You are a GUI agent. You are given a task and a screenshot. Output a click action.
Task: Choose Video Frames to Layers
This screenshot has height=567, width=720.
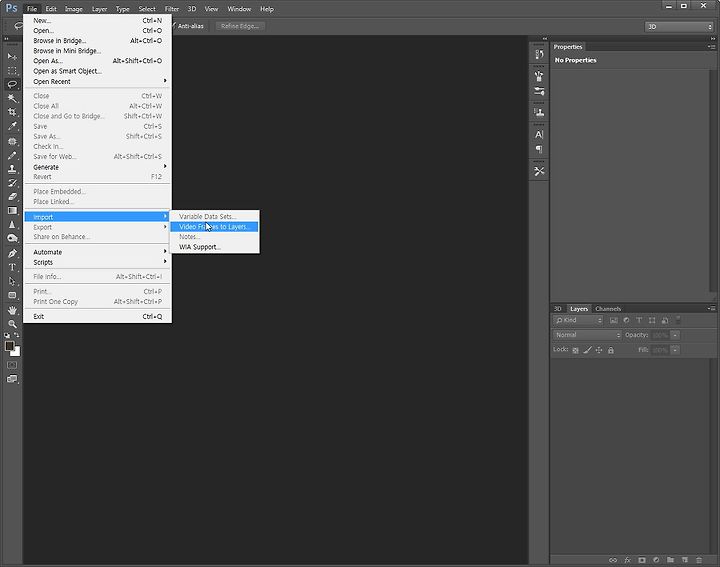tap(214, 227)
